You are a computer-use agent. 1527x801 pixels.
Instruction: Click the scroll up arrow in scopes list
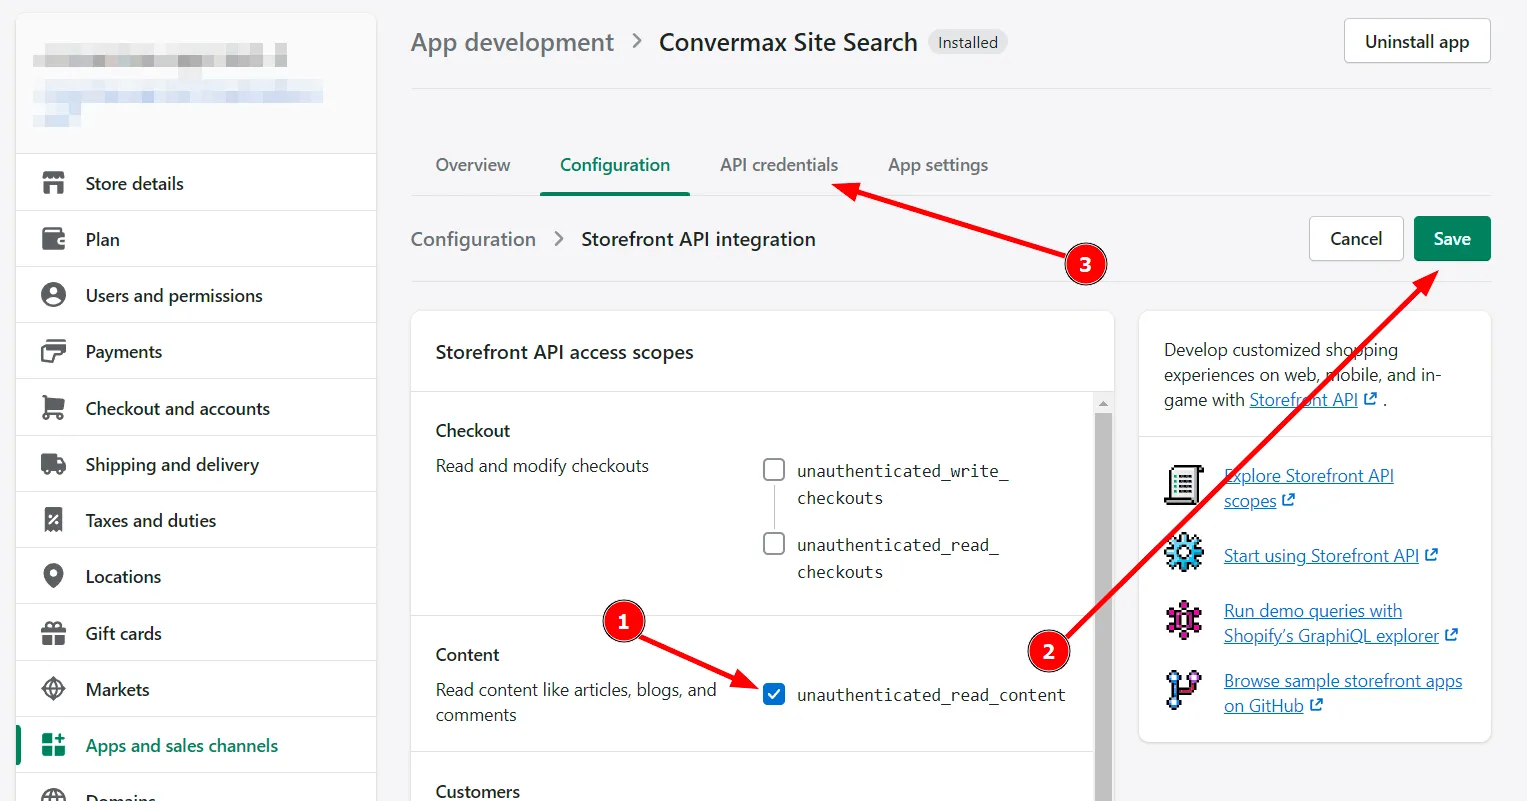point(1103,404)
